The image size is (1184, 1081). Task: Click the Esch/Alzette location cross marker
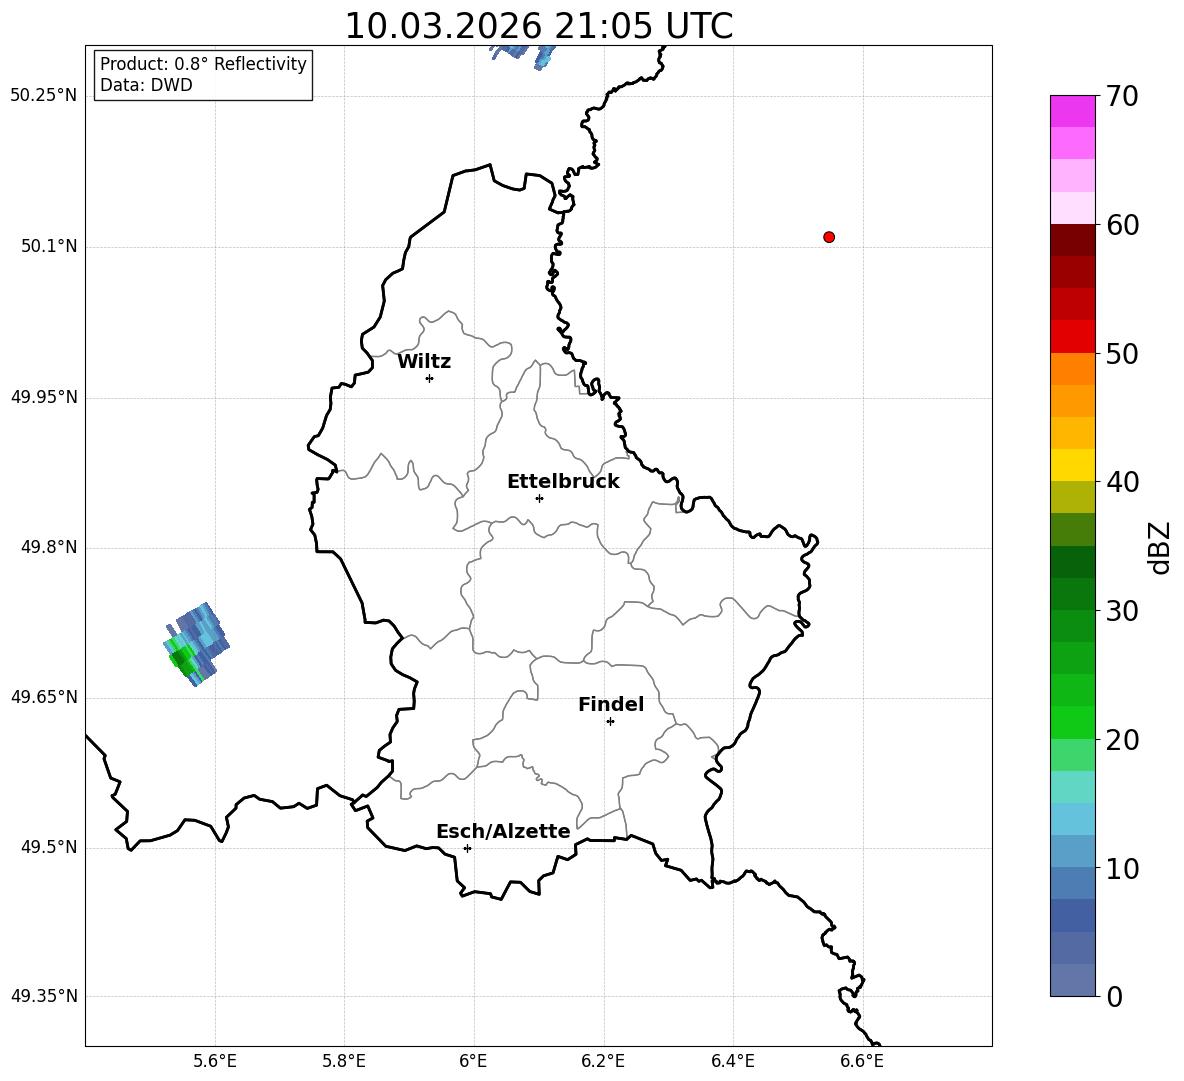coord(467,848)
